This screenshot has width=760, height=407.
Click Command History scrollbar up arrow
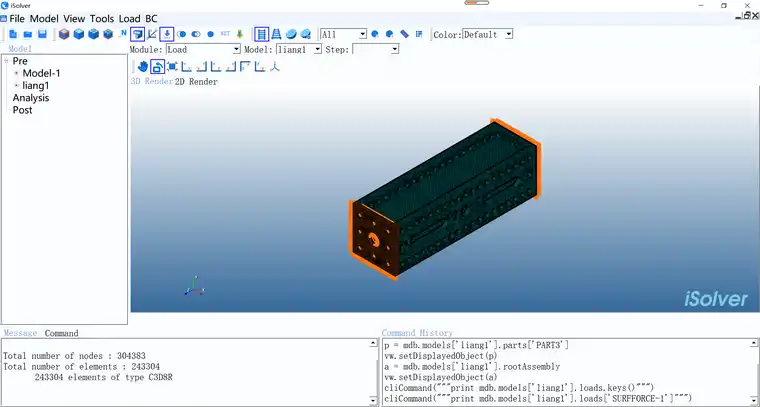754,343
